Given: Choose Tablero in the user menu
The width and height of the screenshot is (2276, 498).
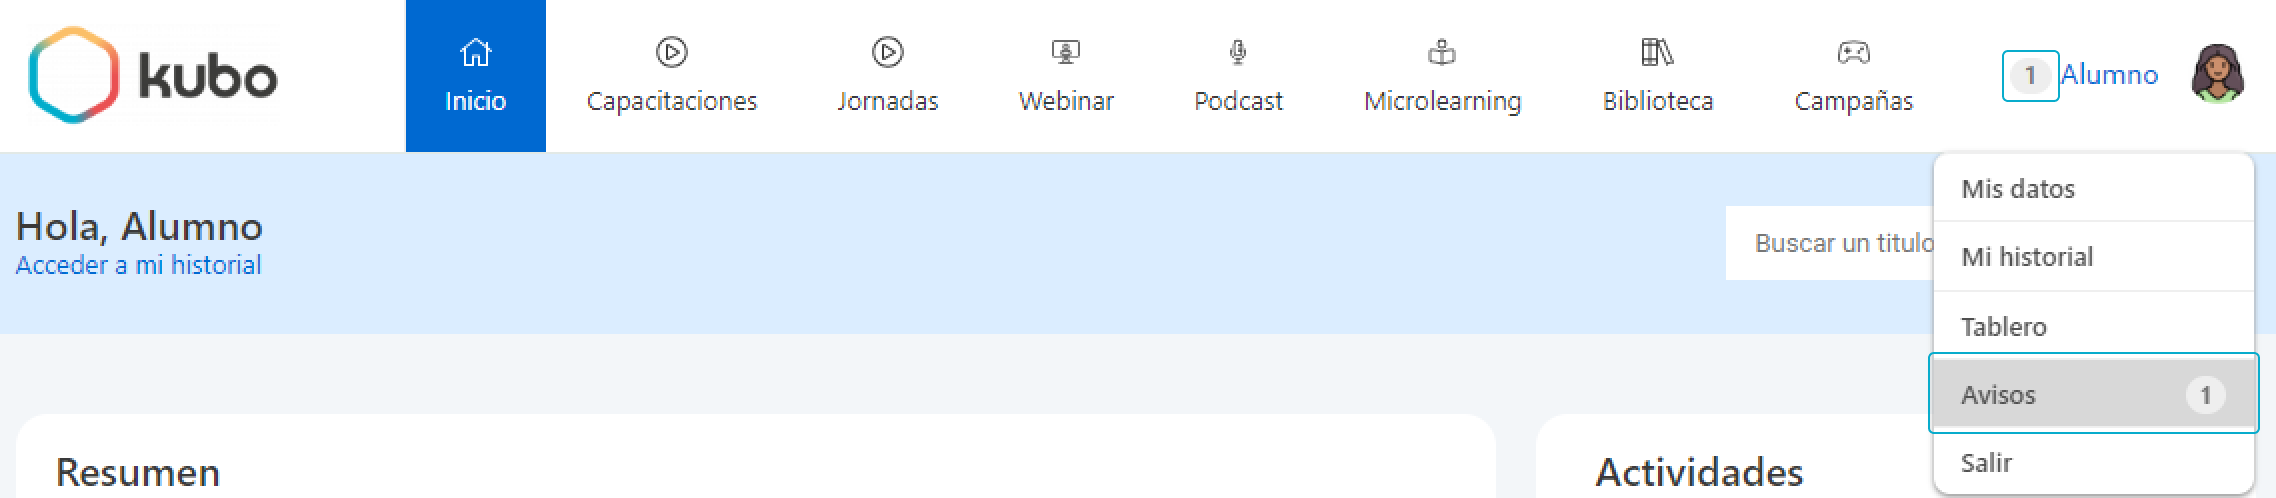Looking at the screenshot, I should pyautogui.click(x=2004, y=327).
